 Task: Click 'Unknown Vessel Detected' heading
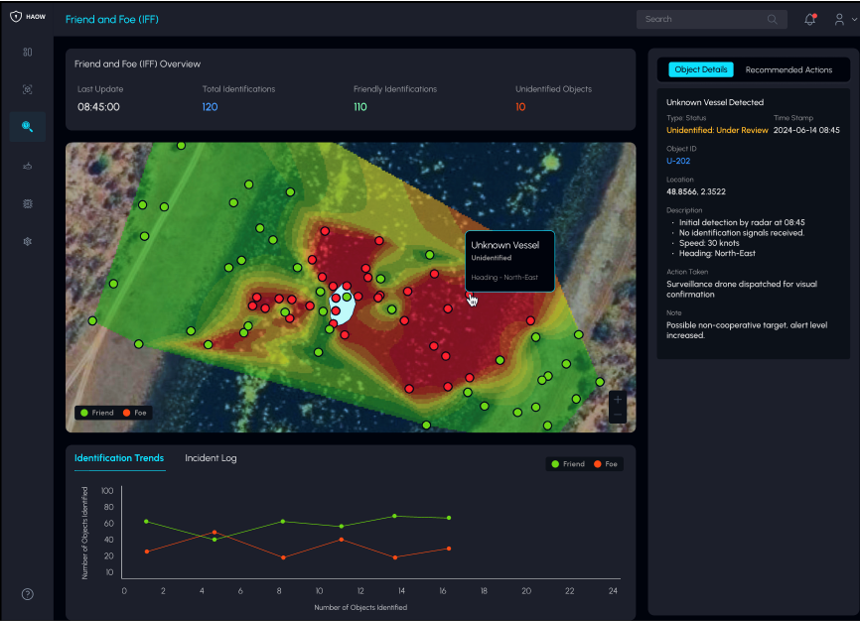[x=715, y=102]
